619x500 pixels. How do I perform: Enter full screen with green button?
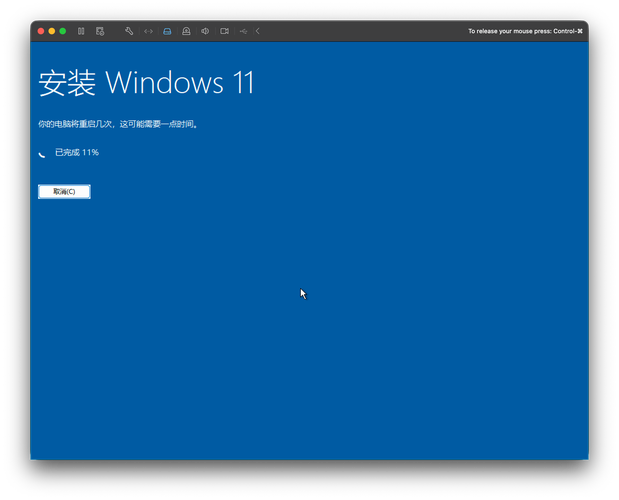pos(63,31)
